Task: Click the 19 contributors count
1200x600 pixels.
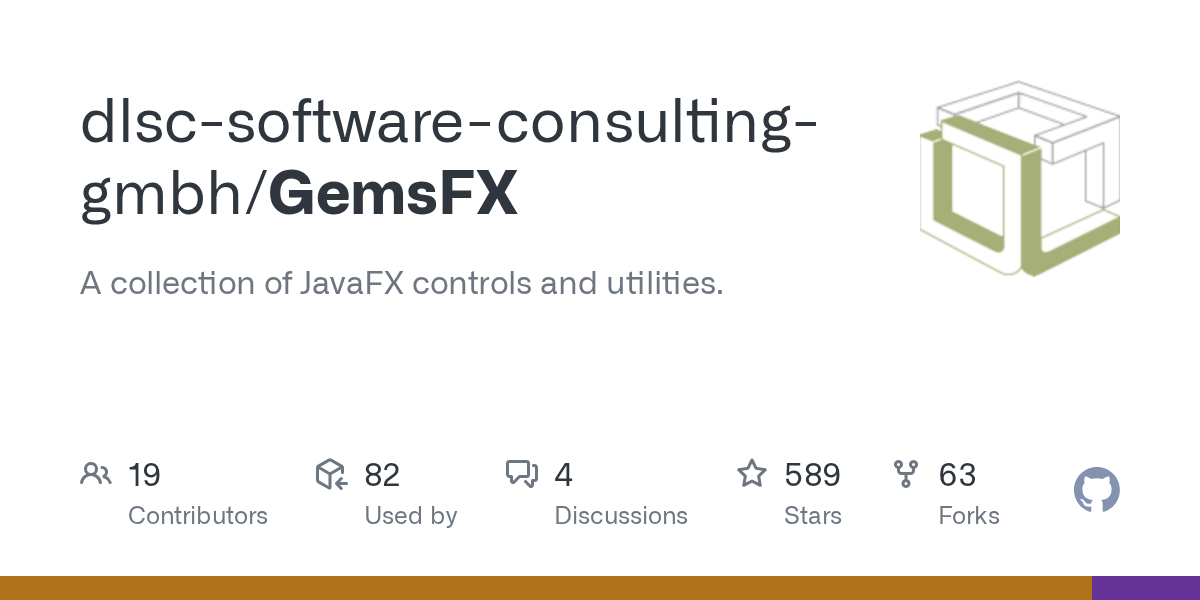Action: (x=145, y=475)
